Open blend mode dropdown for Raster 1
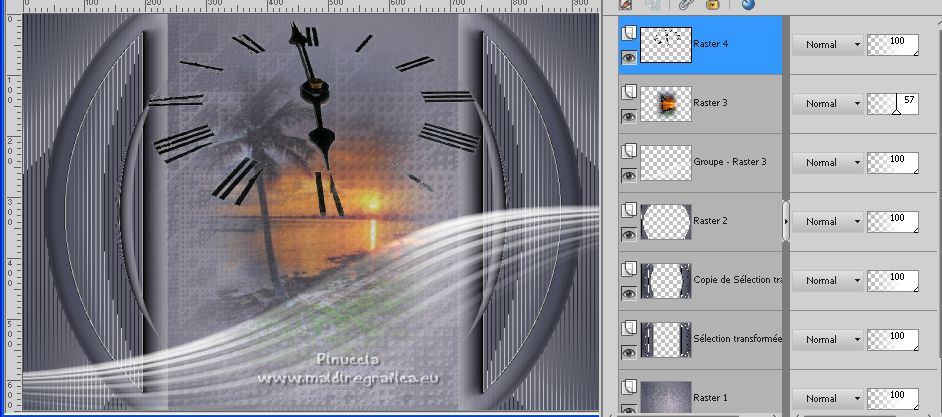The width and height of the screenshot is (942, 417). pyautogui.click(x=828, y=398)
